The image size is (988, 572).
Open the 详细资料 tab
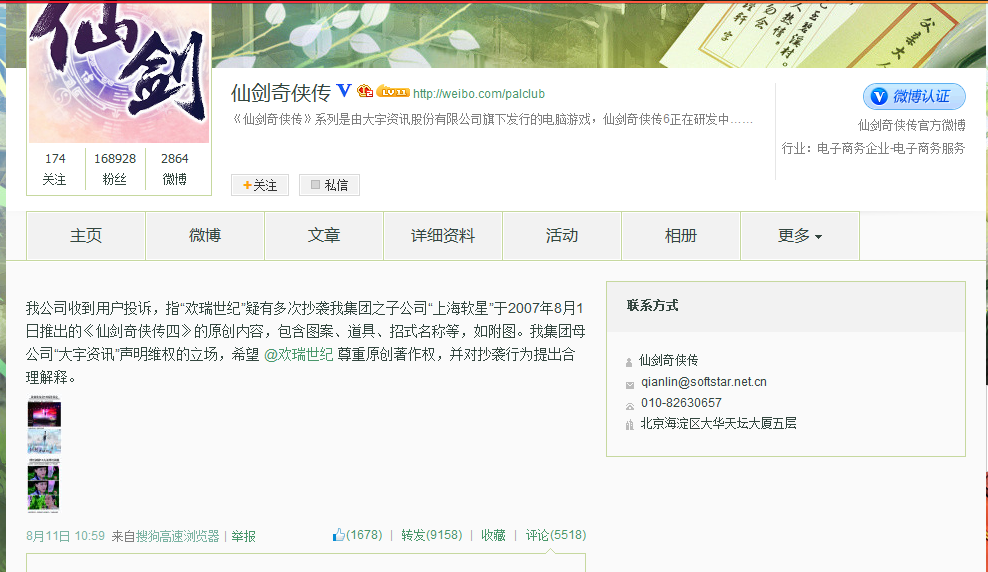tap(443, 236)
